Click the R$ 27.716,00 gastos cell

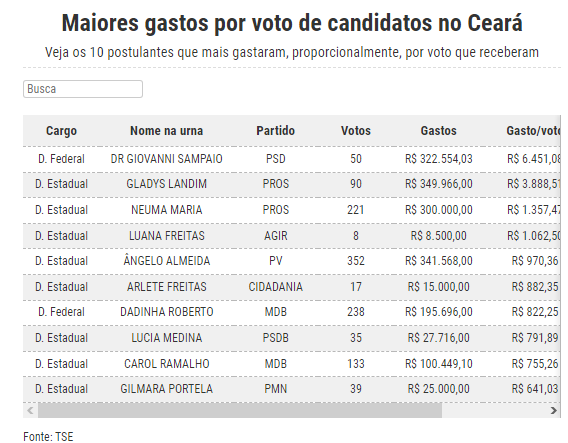(438, 338)
